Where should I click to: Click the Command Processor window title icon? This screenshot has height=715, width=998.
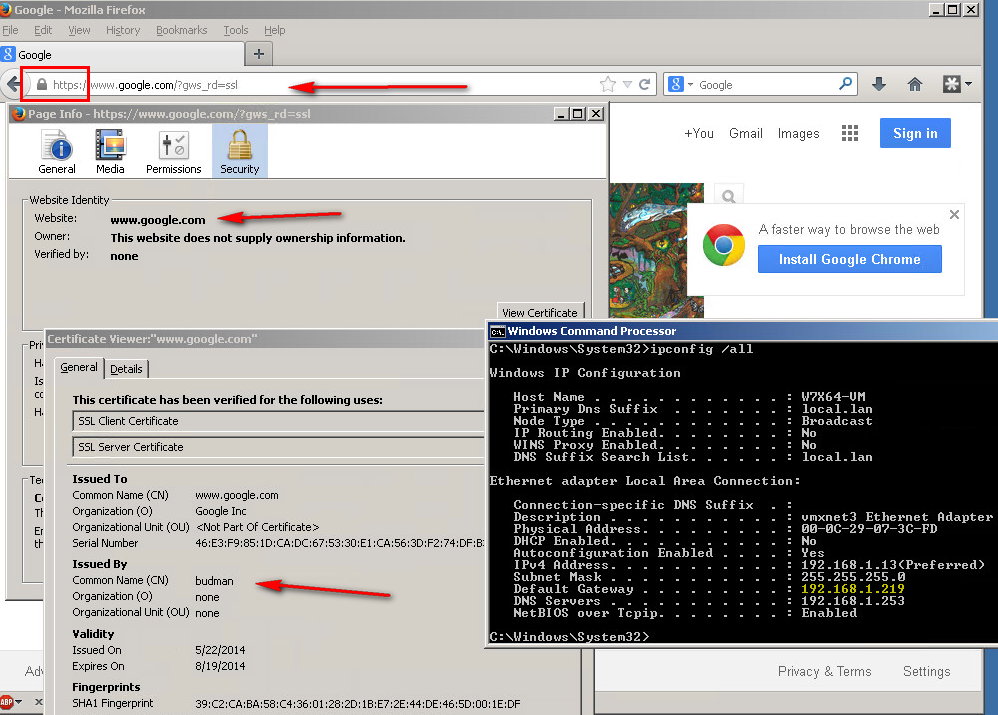coord(497,331)
